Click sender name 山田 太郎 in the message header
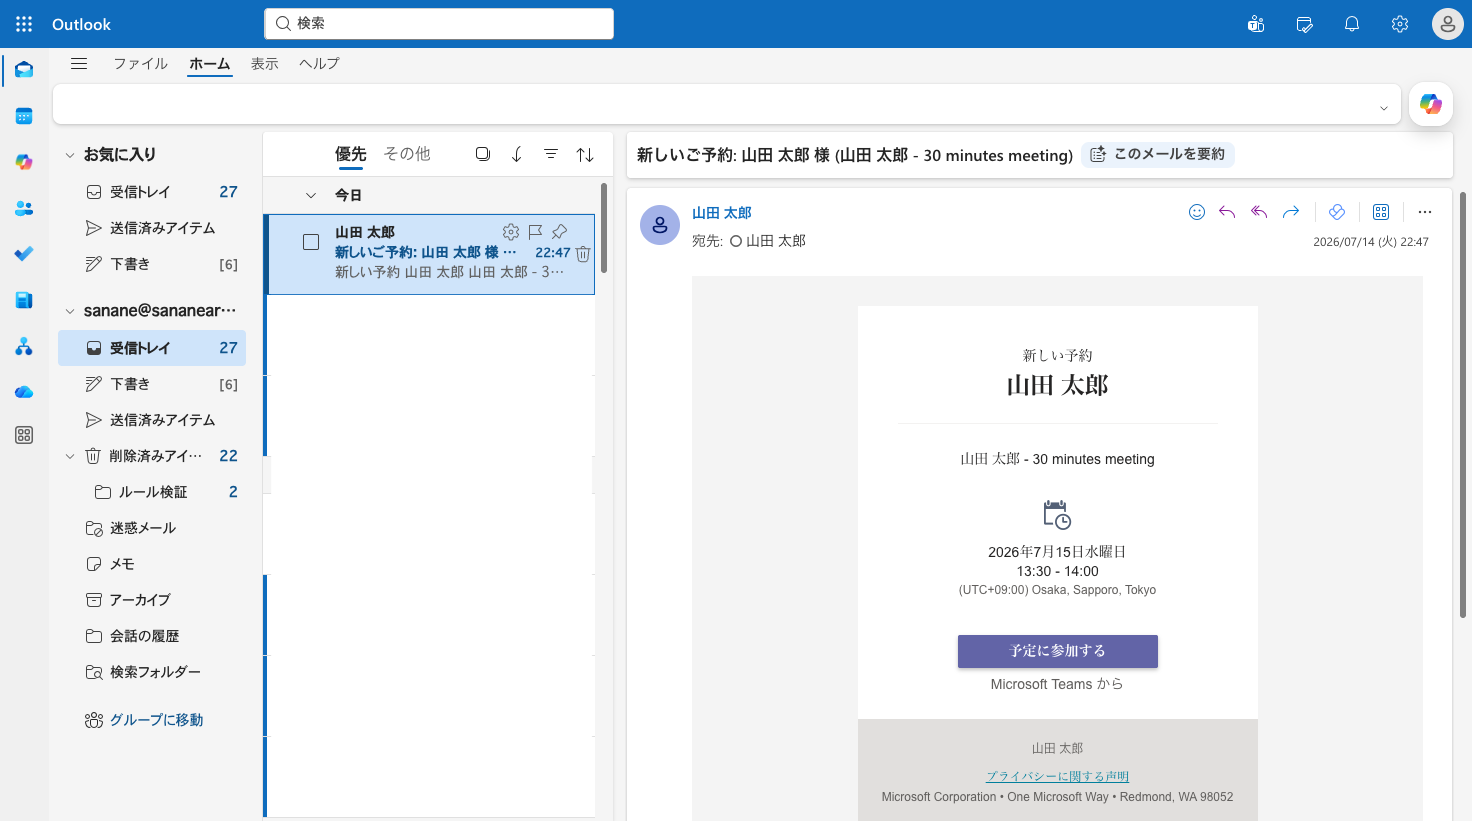This screenshot has height=821, width=1472. click(x=721, y=213)
